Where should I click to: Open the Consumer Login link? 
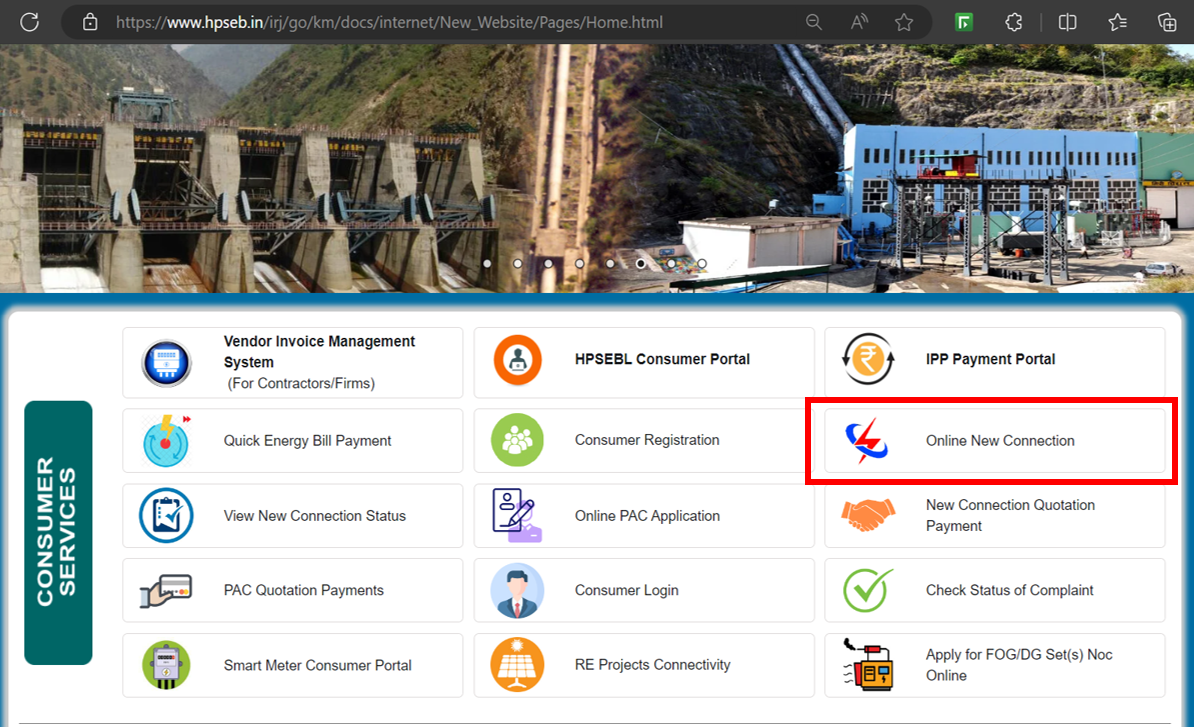[626, 590]
